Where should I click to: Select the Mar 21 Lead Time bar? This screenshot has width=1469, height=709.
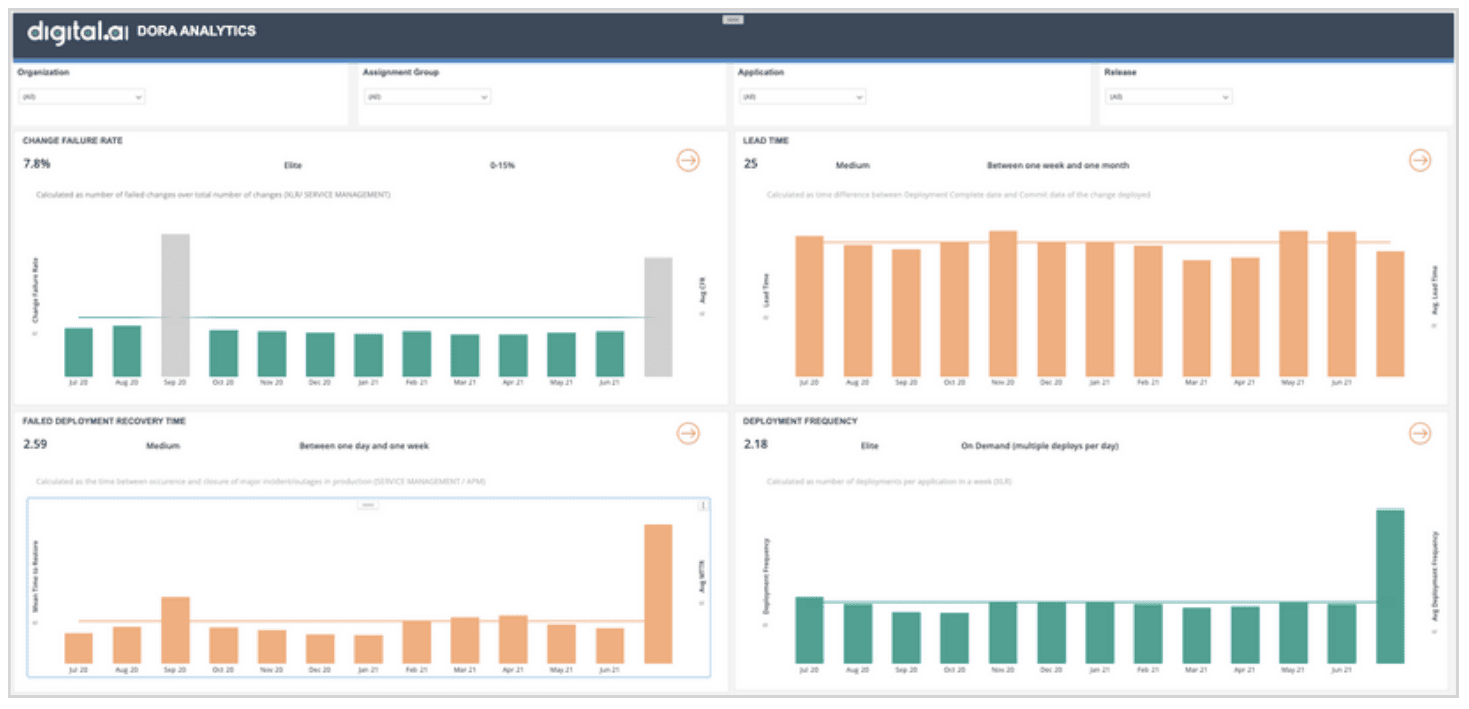coord(1197,318)
